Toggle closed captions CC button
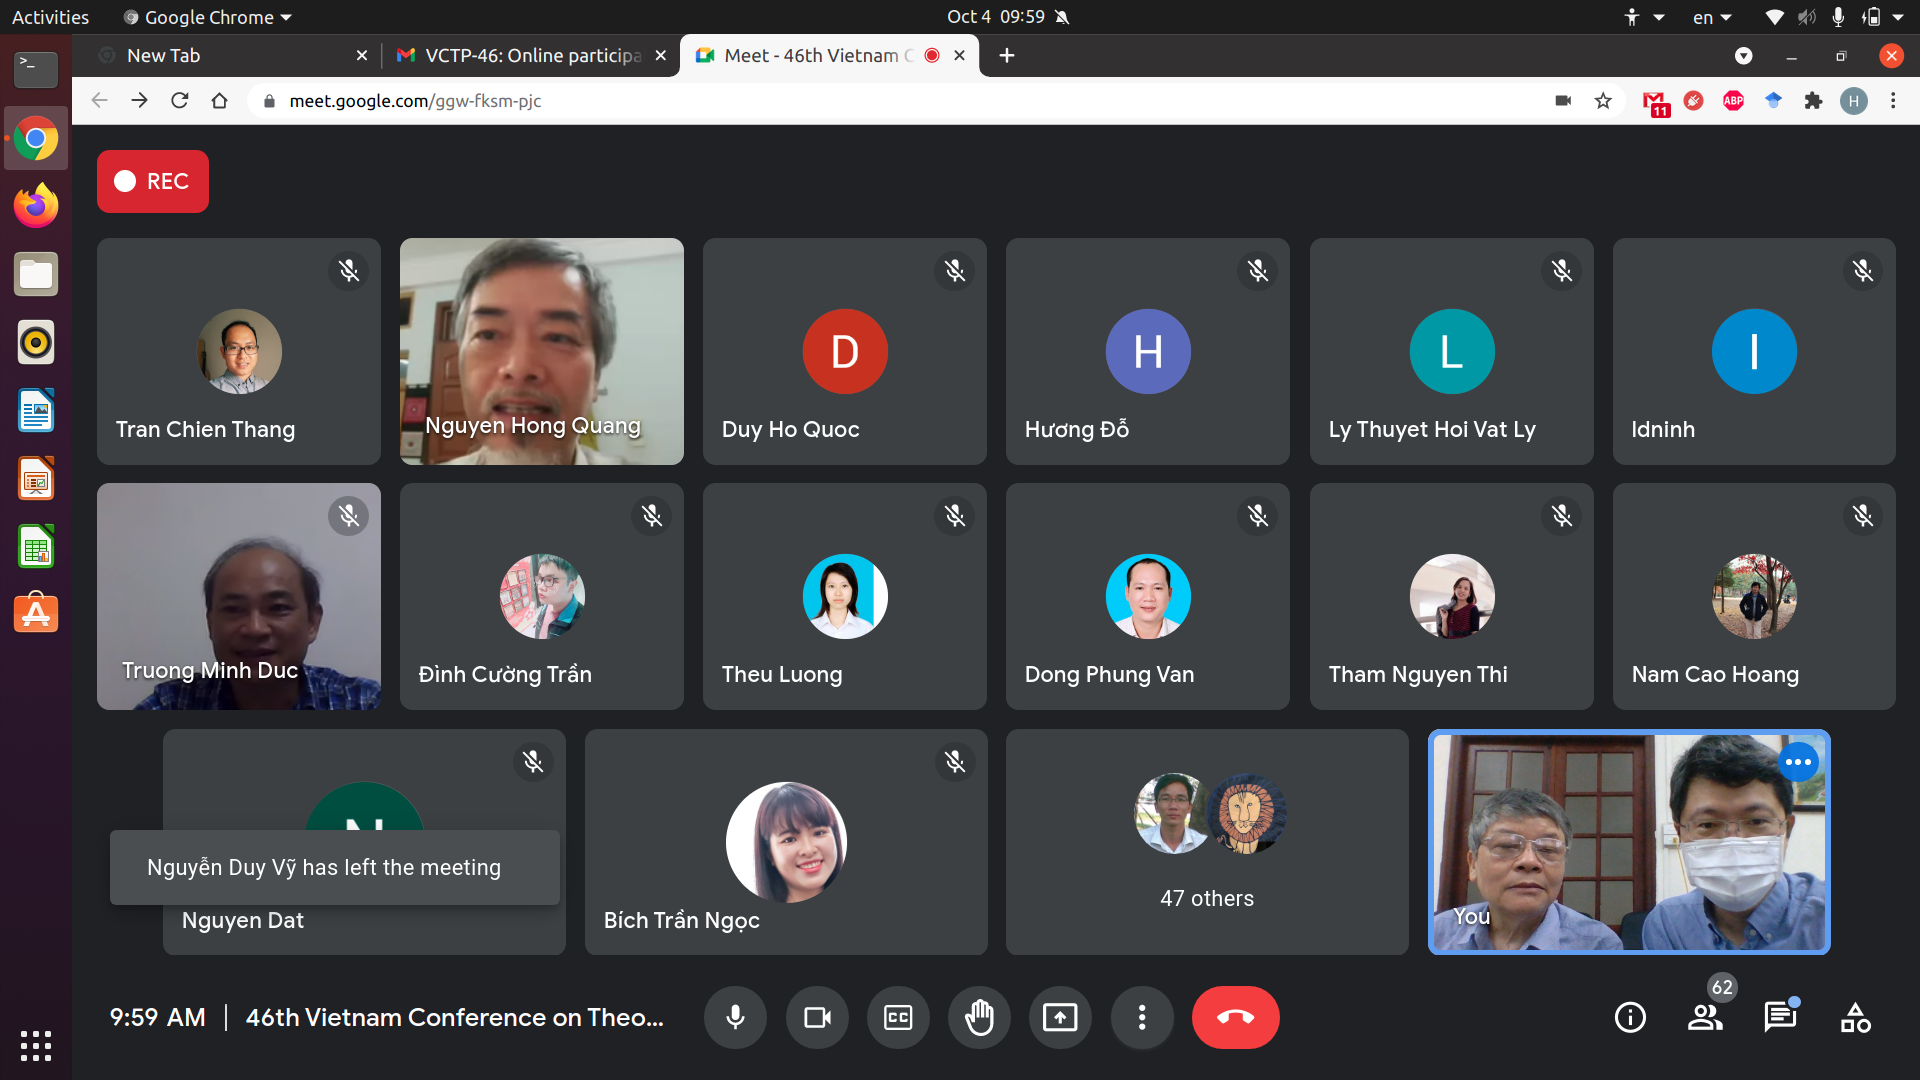 (x=898, y=1018)
